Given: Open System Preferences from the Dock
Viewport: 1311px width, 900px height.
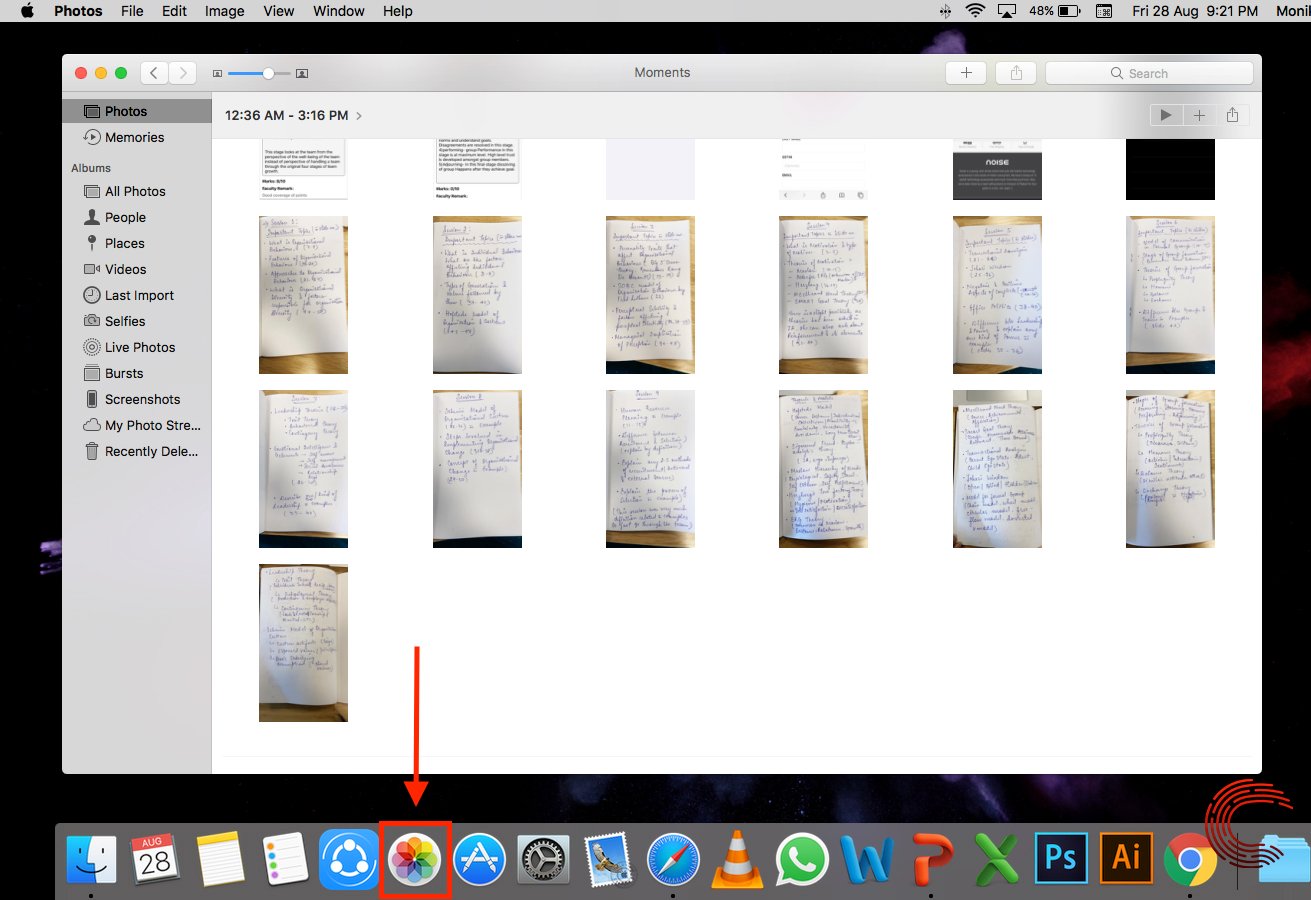Looking at the screenshot, I should click(x=543, y=860).
